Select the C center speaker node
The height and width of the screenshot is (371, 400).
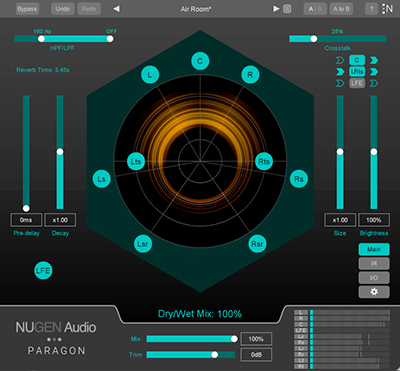200,61
